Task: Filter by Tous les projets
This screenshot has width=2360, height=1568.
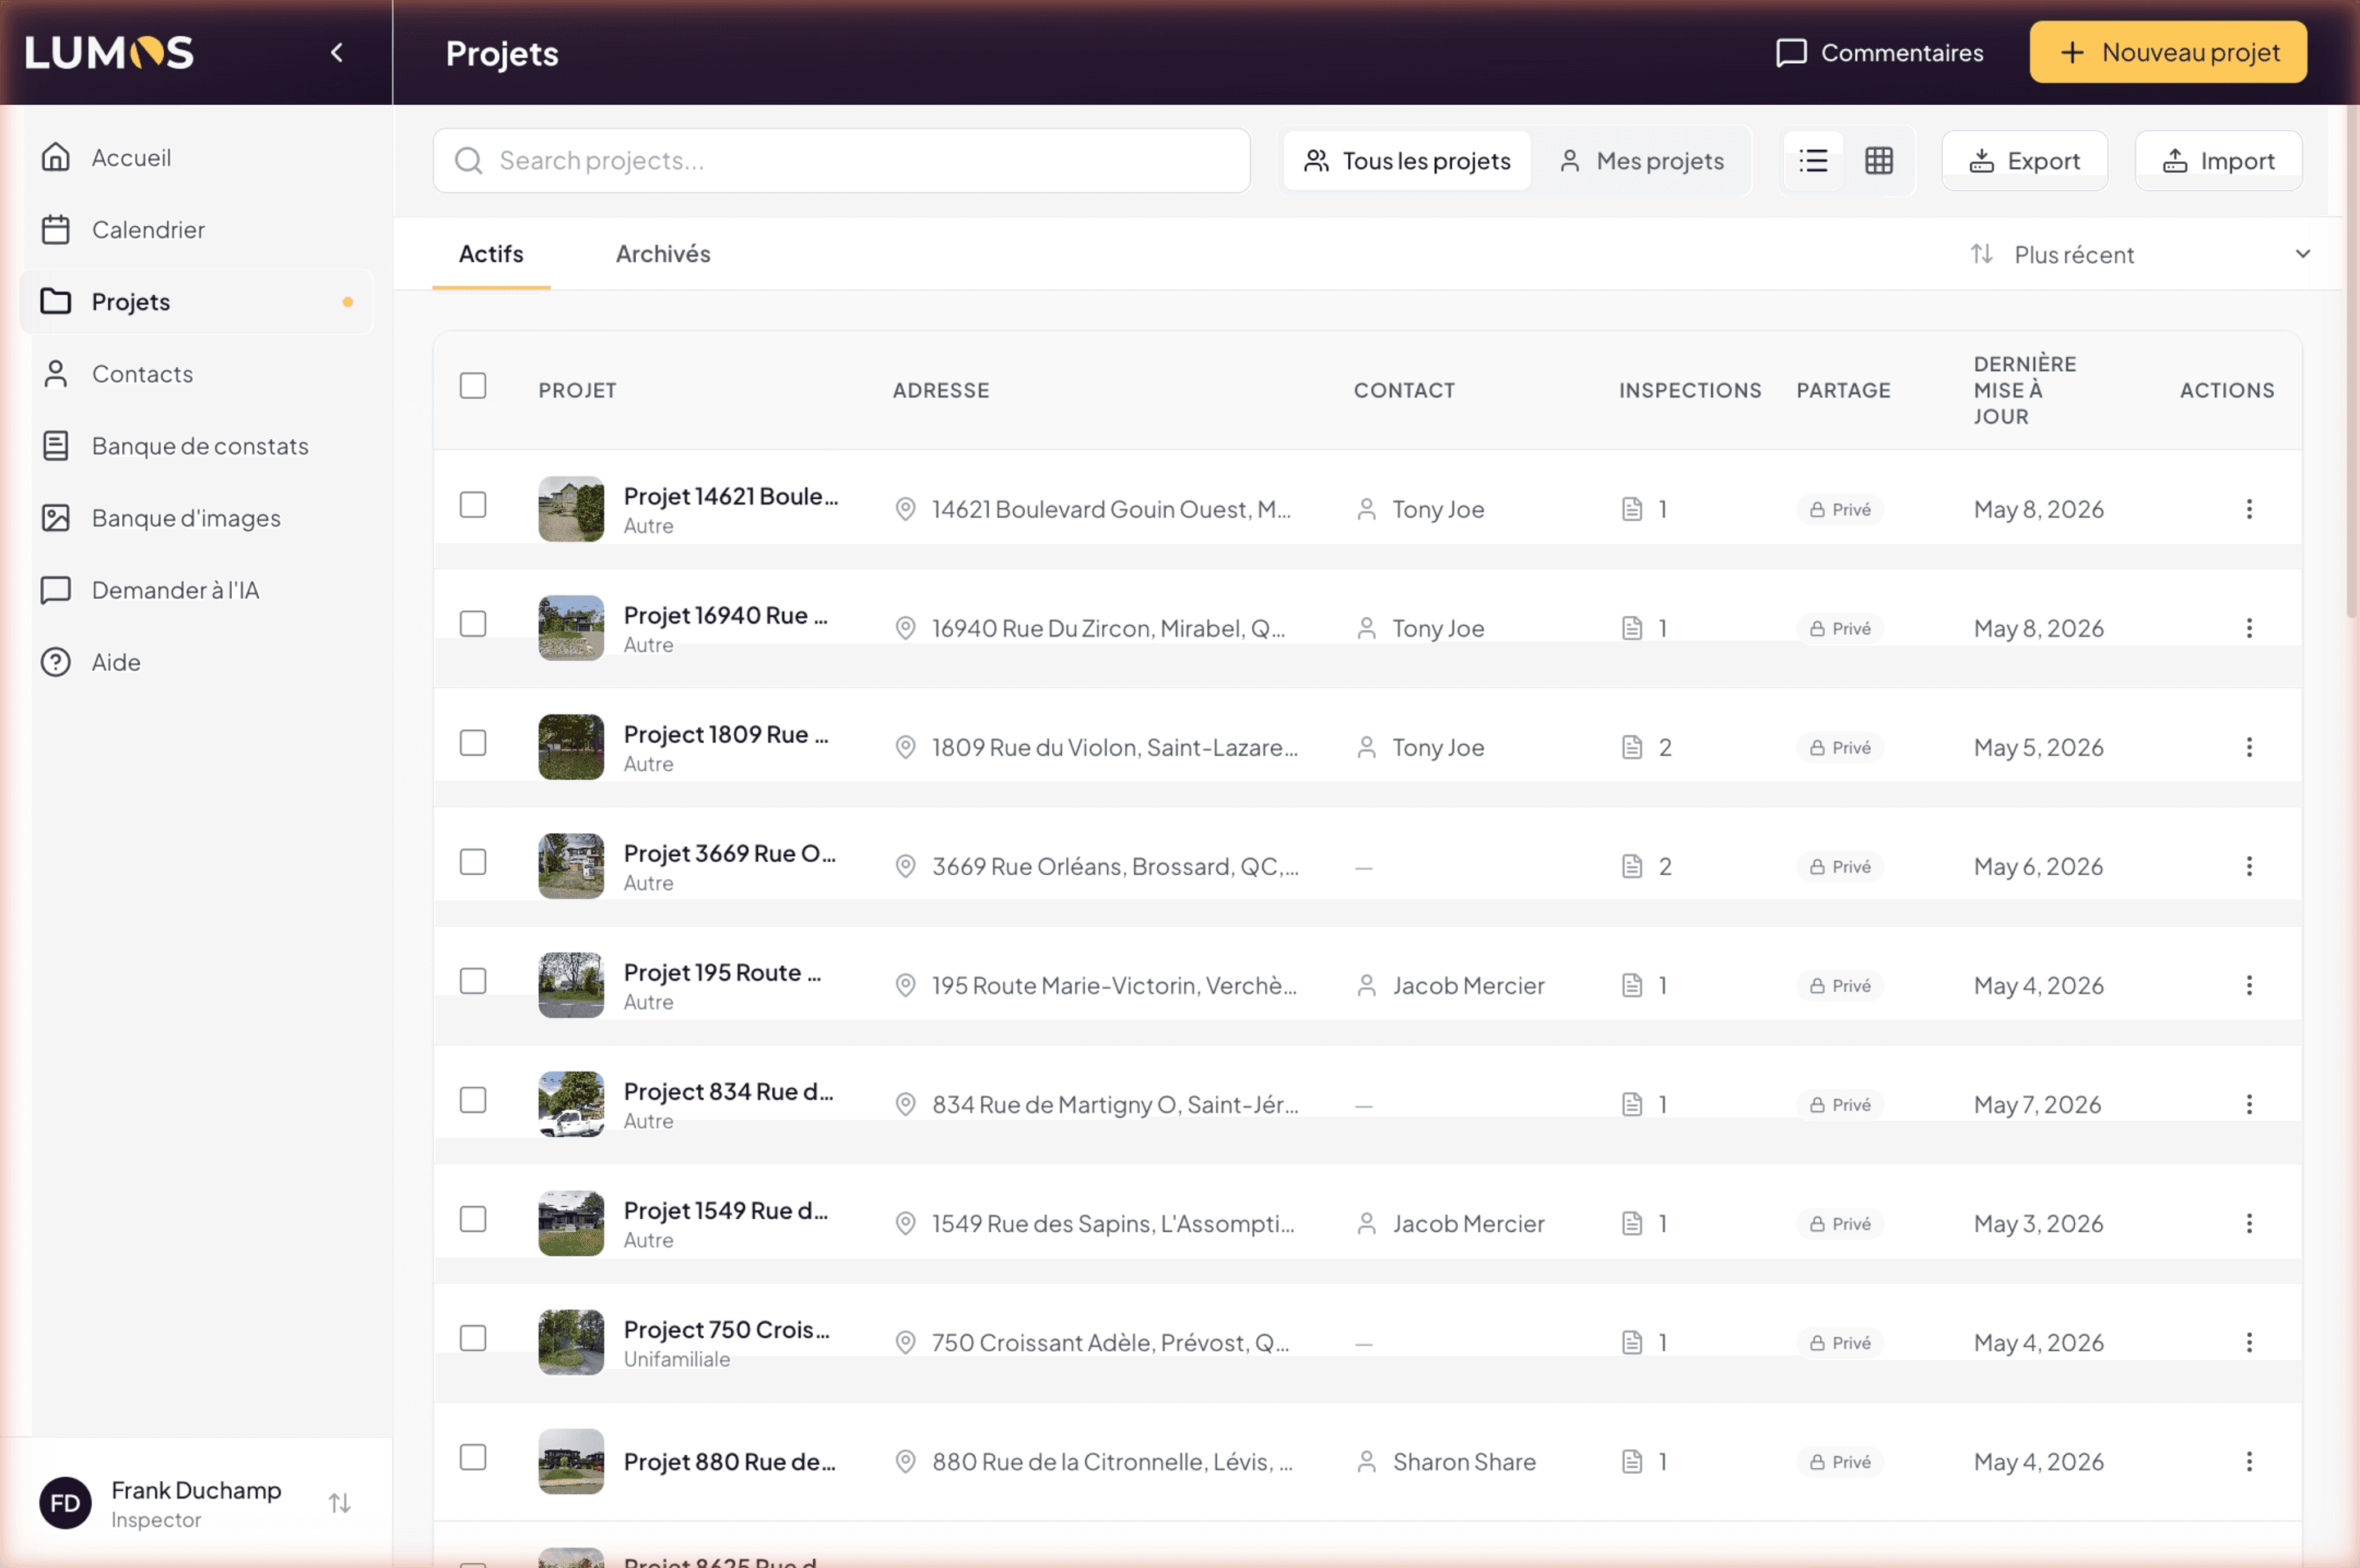Action: [x=1406, y=160]
